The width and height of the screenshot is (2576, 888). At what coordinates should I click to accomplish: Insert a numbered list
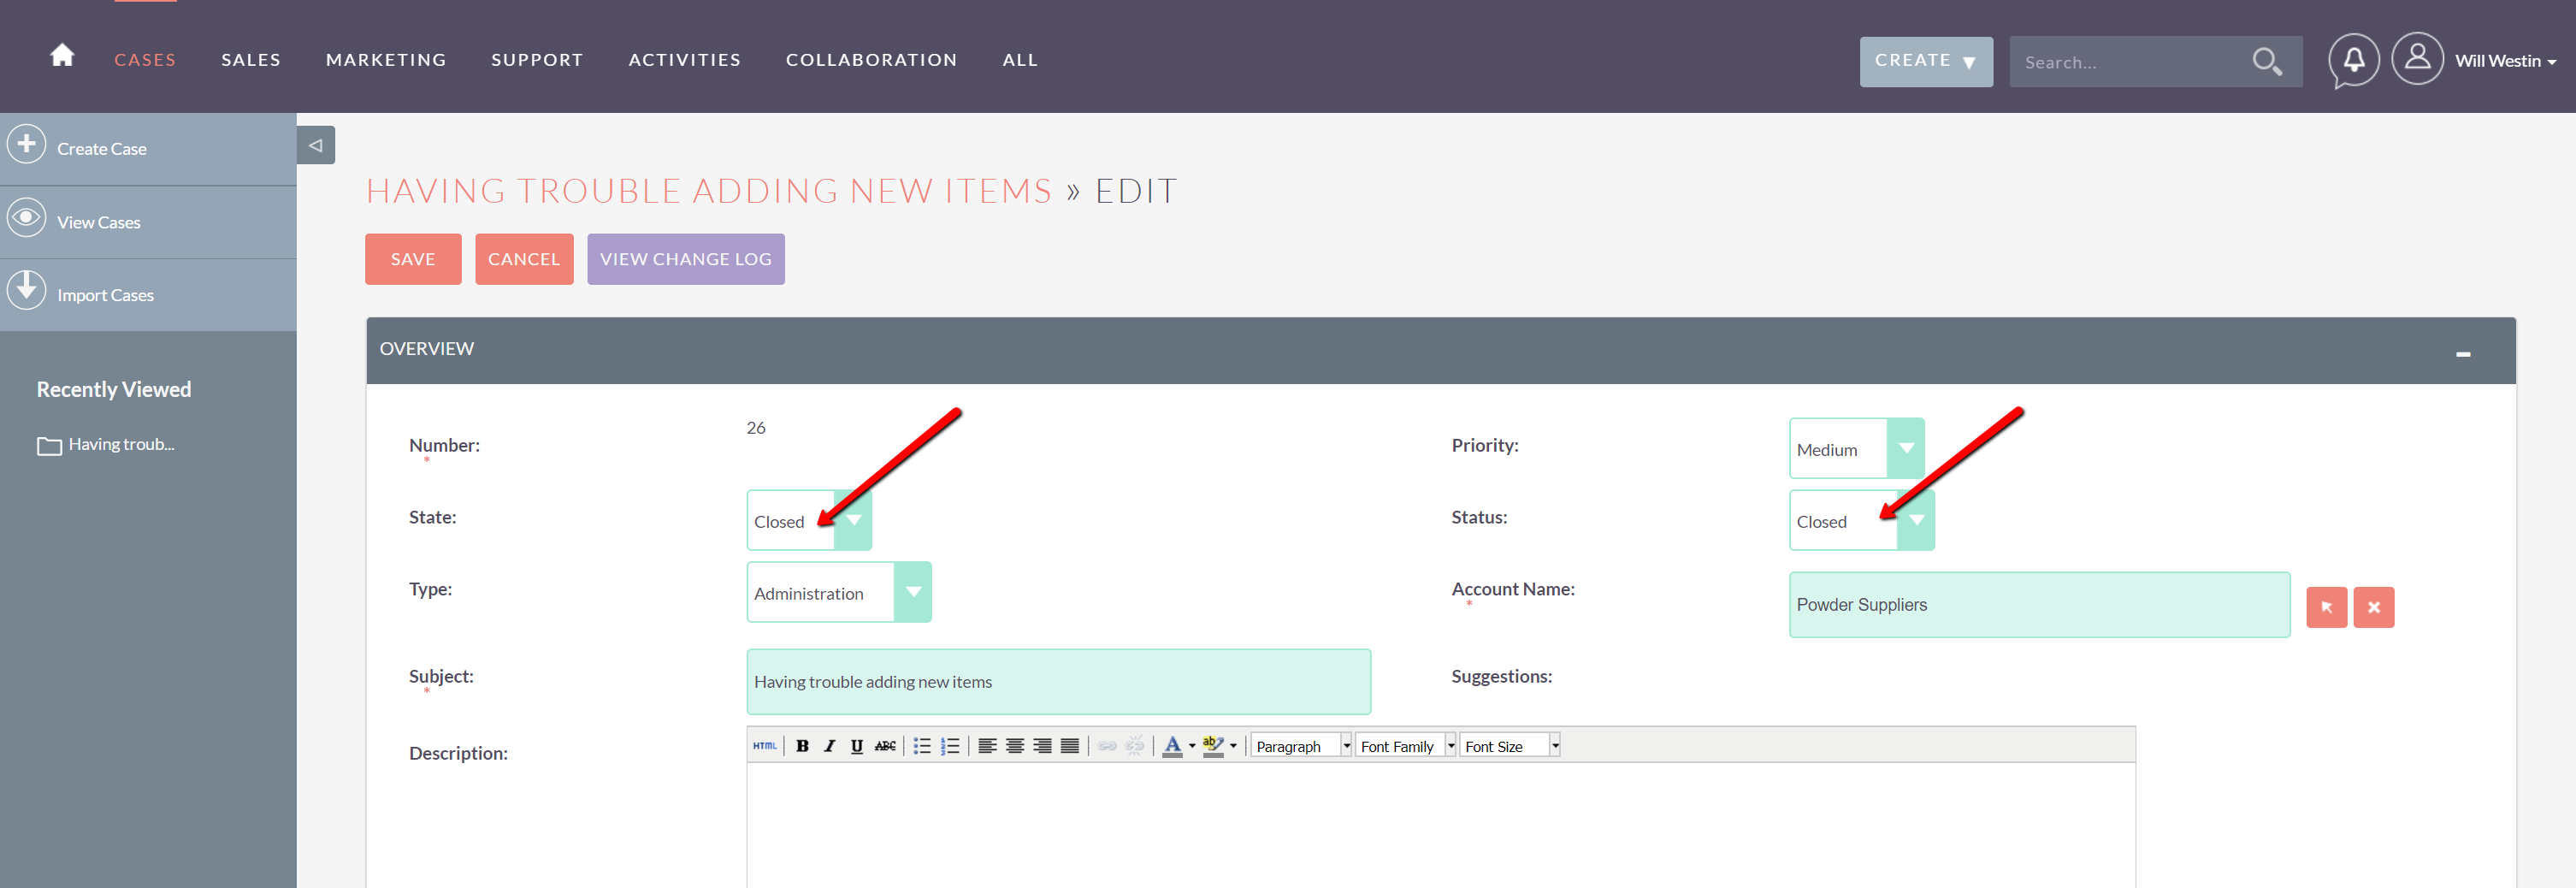point(950,746)
